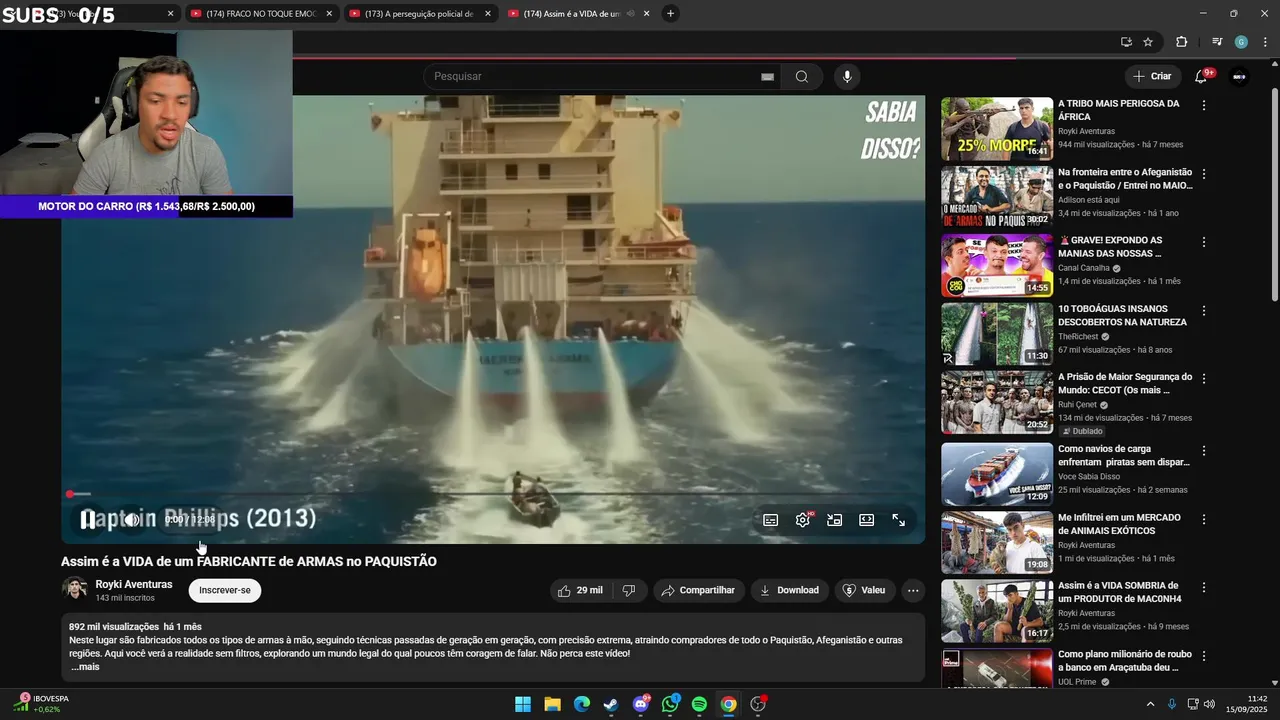Viewport: 1280px width, 720px height.
Task: Open the on-screen keyboard icon in search
Action: tap(768, 77)
